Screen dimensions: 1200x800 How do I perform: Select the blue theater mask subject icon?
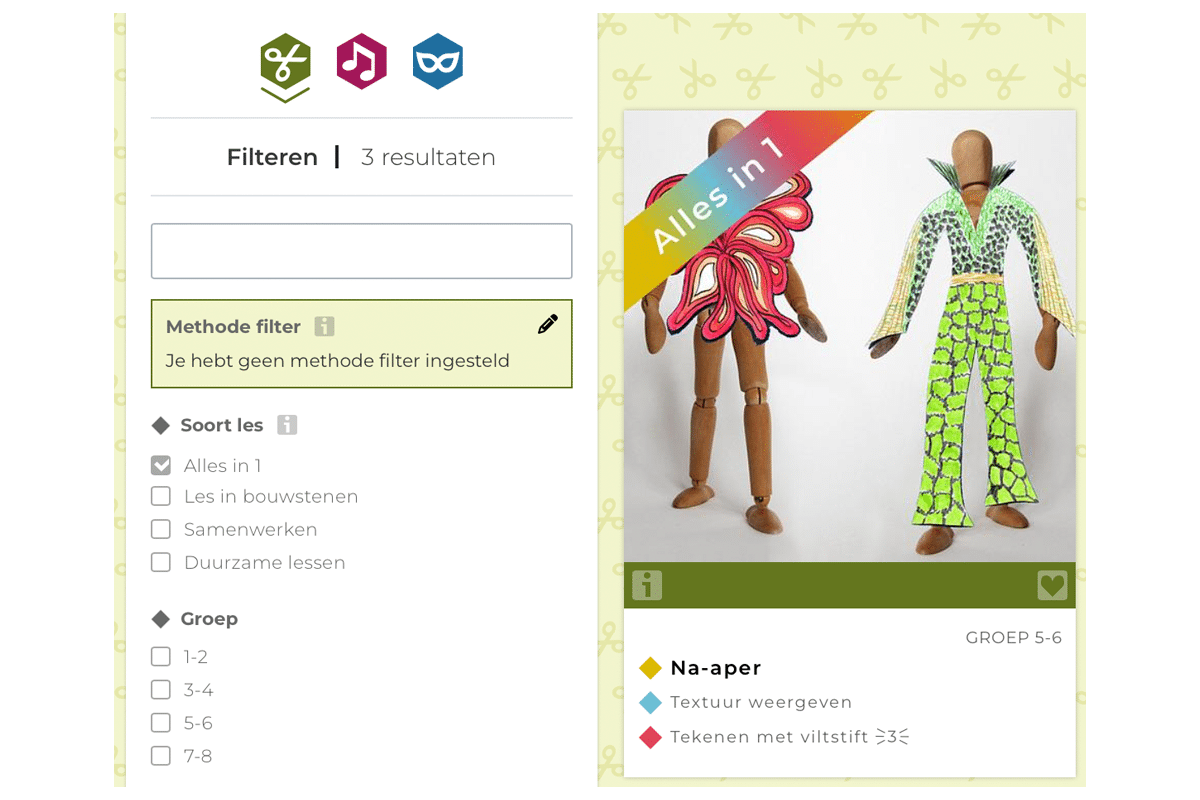(438, 62)
